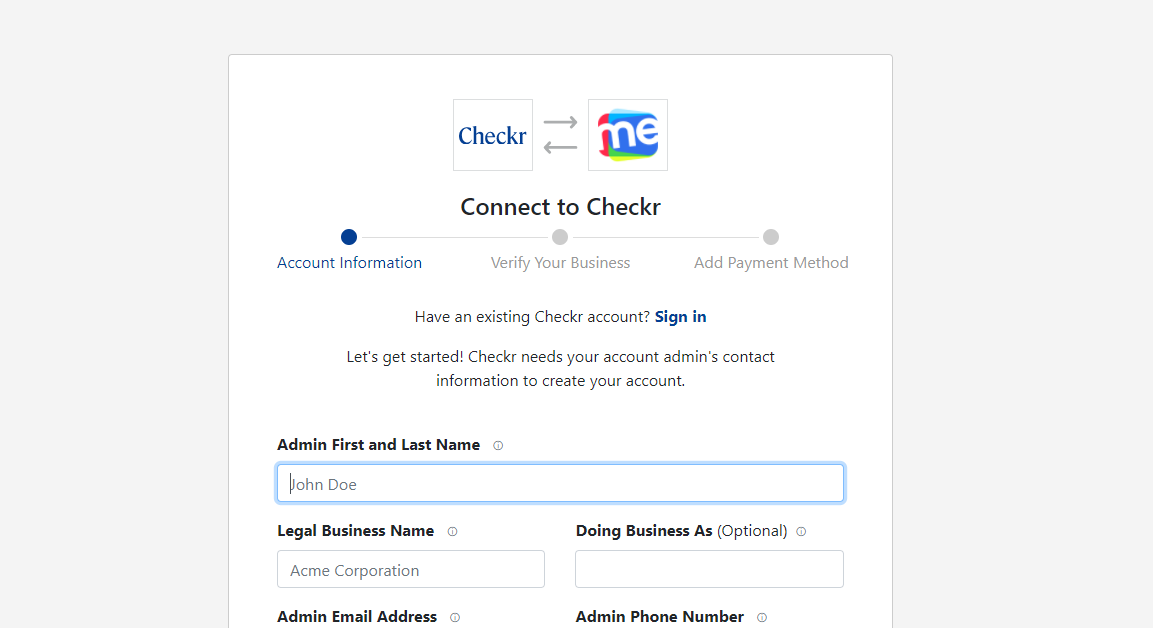Click info icon beside Admin First and Last Name
Viewport: 1153px width, 628px height.
(x=498, y=446)
